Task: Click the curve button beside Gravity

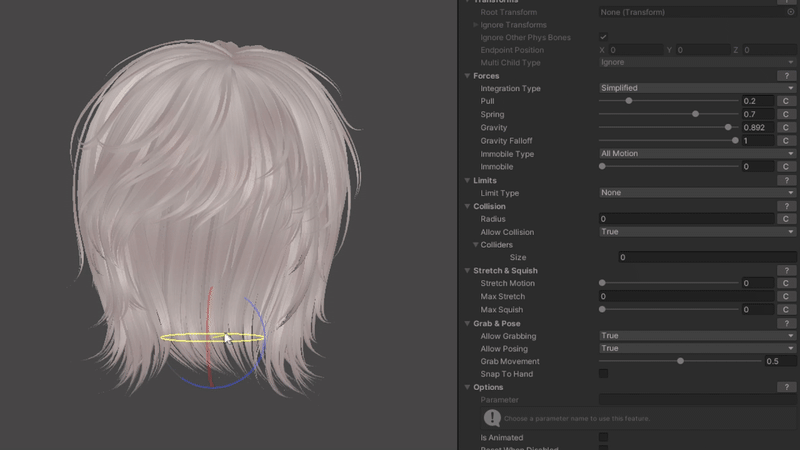Action: coord(786,128)
